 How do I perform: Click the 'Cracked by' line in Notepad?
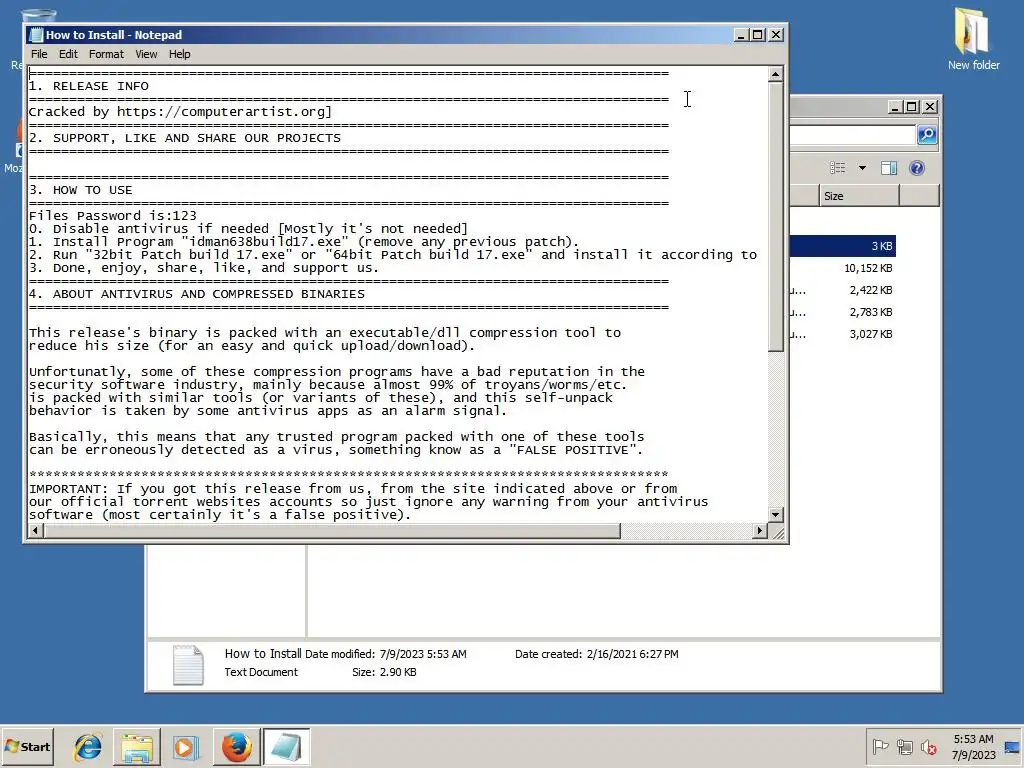point(180,112)
